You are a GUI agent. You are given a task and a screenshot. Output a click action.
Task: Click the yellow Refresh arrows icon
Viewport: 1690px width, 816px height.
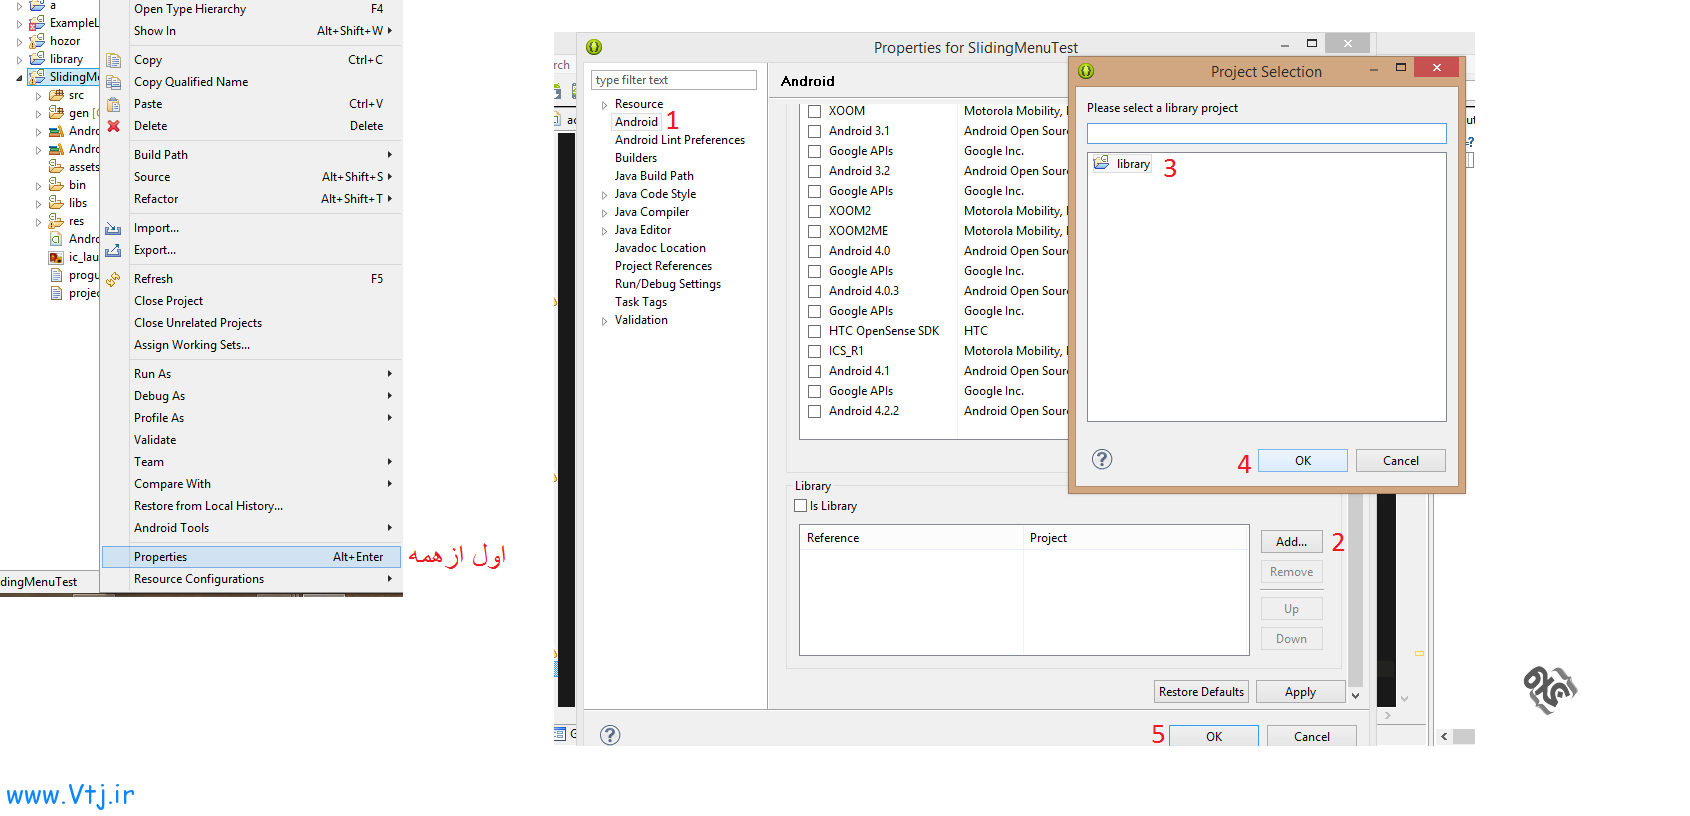(114, 279)
